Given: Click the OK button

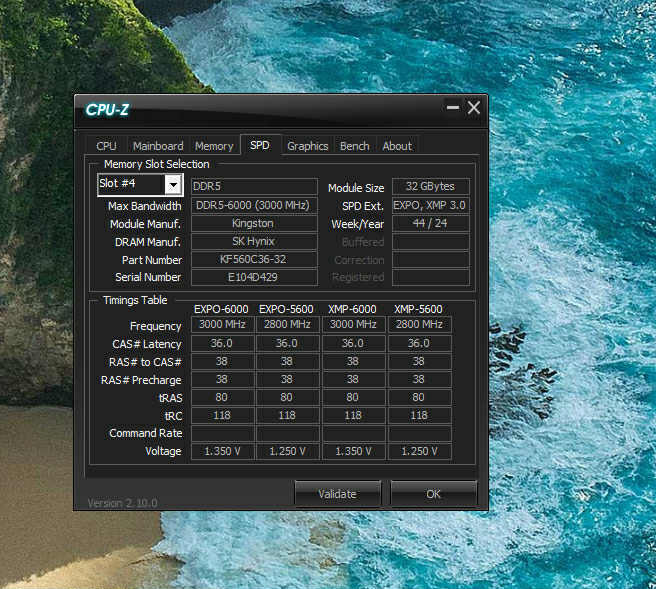Looking at the screenshot, I should coord(433,494).
